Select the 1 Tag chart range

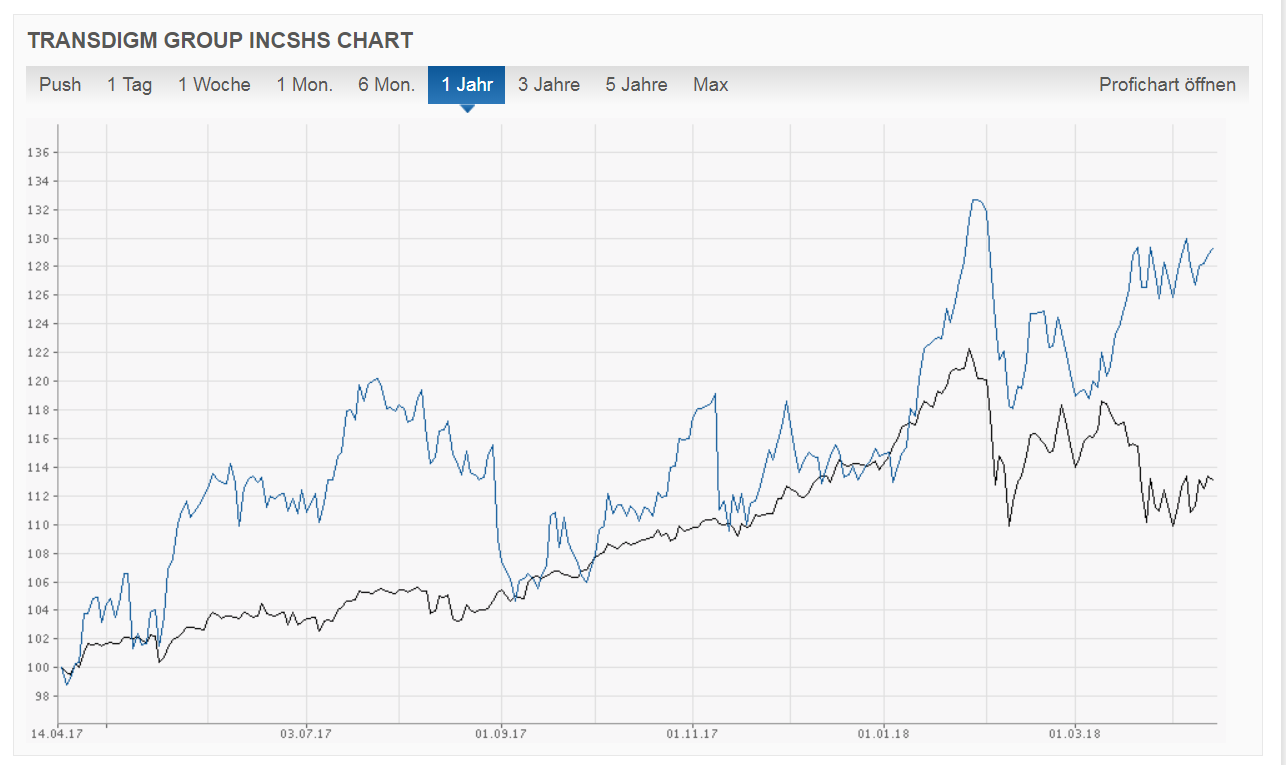tap(130, 85)
